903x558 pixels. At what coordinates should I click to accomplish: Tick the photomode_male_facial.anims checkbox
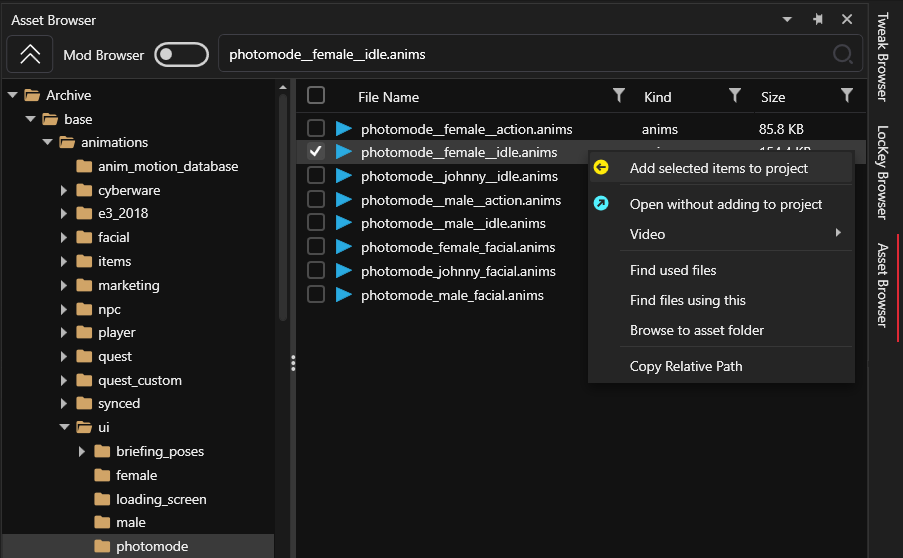[316, 295]
